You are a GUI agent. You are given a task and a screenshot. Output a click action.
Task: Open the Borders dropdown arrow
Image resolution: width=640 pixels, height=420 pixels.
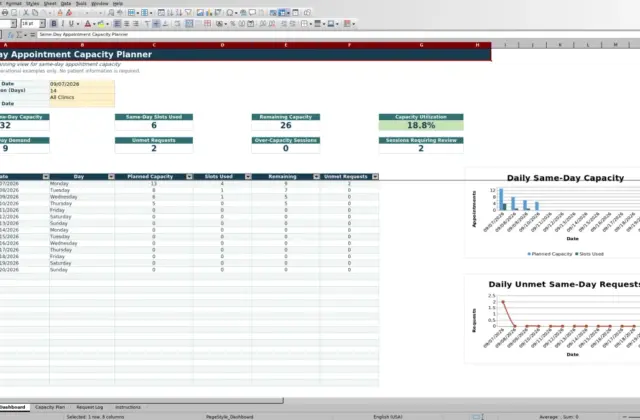click(x=311, y=24)
